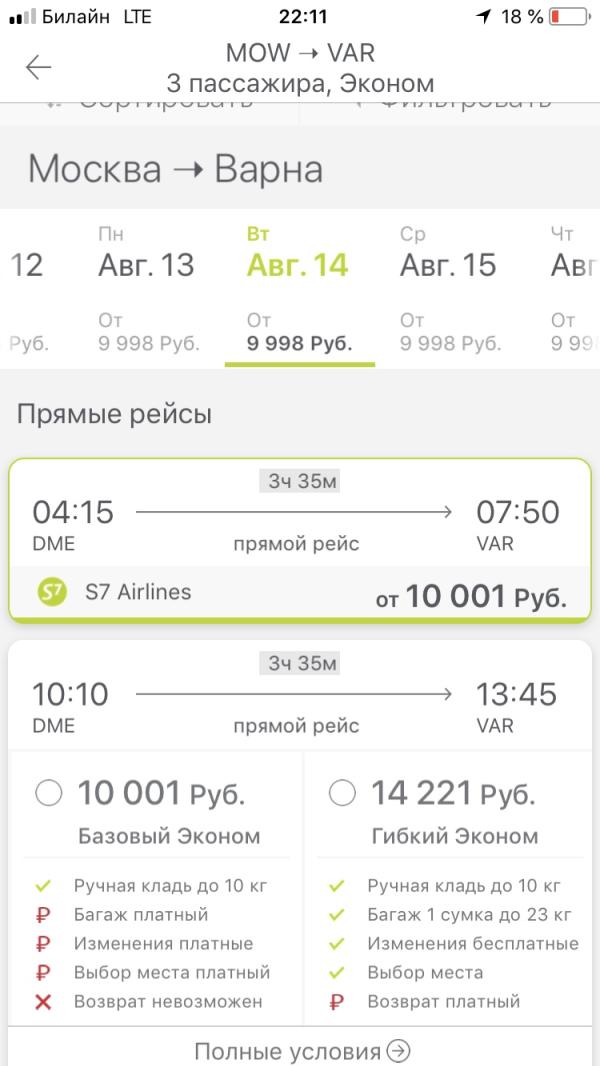This screenshot has height=1066, width=600.
Task: Select the Гибкий Эконом 14 221 Руб. fare
Action: pyautogui.click(x=342, y=793)
